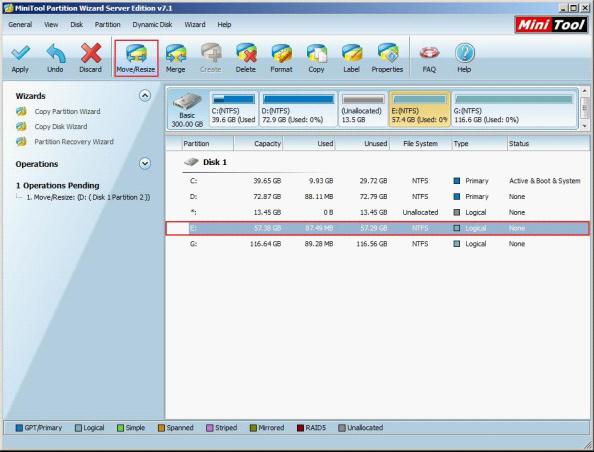Select the unallocated *: row
The image size is (594, 452).
click(378, 213)
